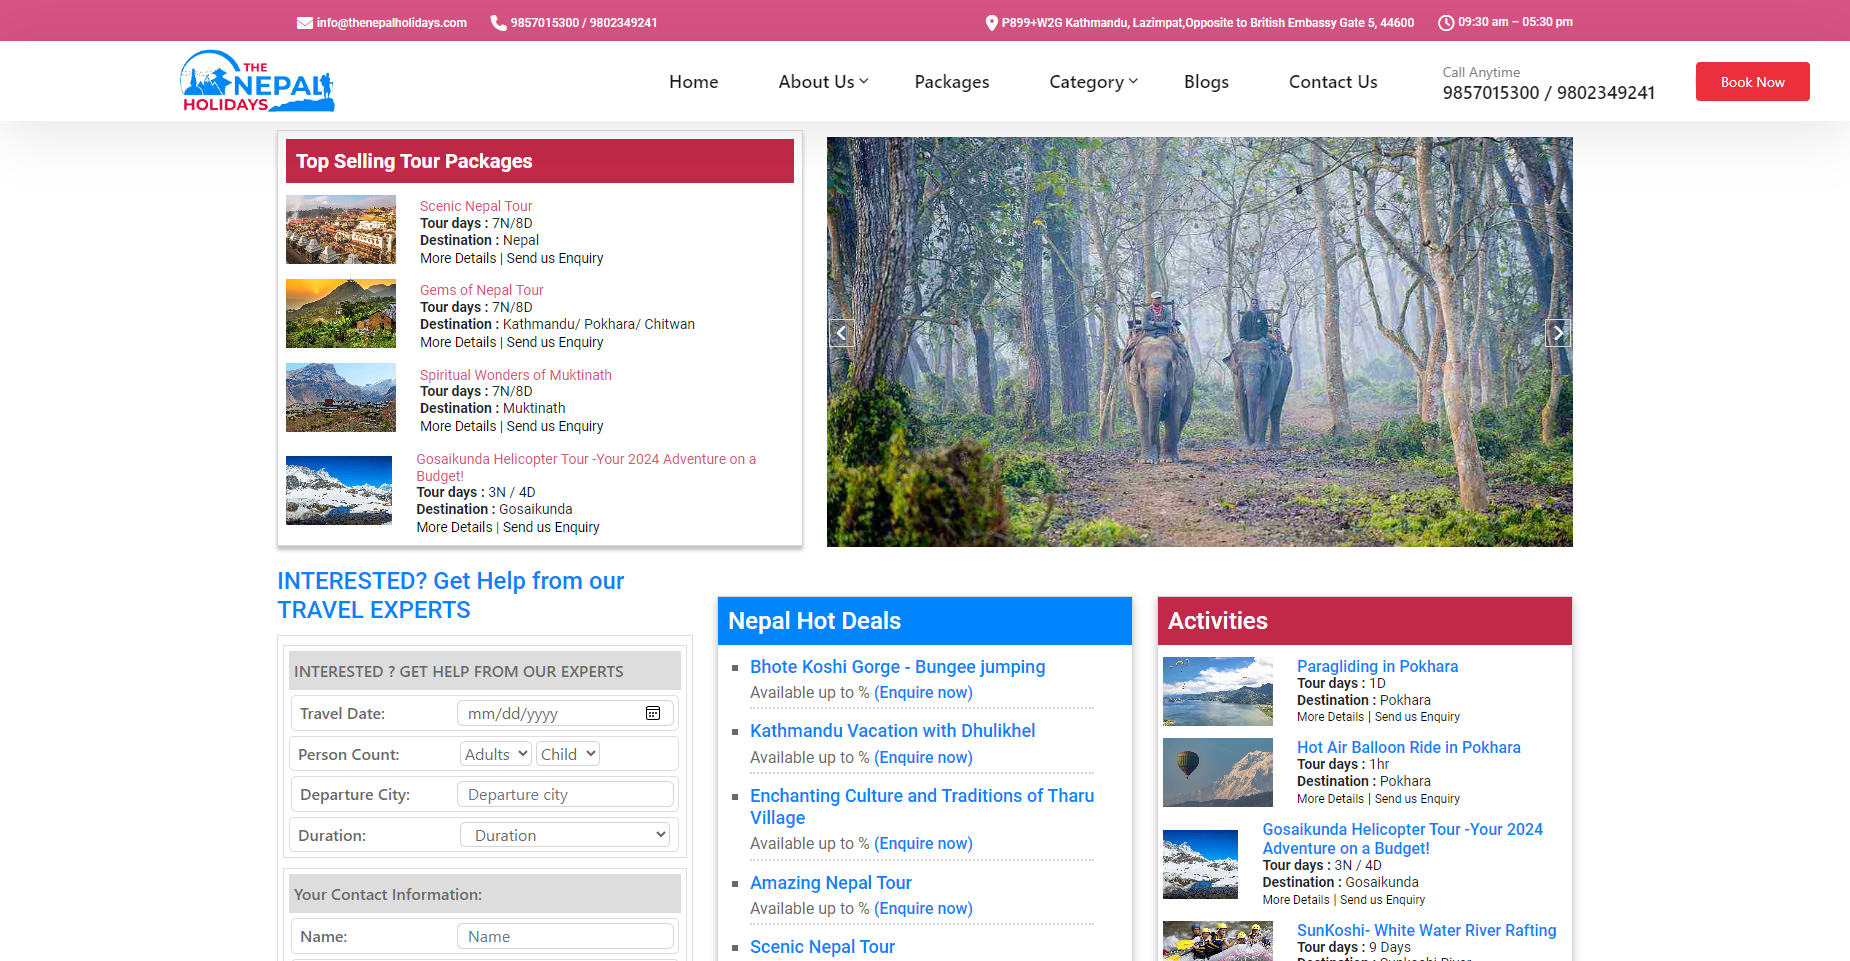Click the clock icon beside opening hours
The height and width of the screenshot is (961, 1850).
coord(1446,23)
